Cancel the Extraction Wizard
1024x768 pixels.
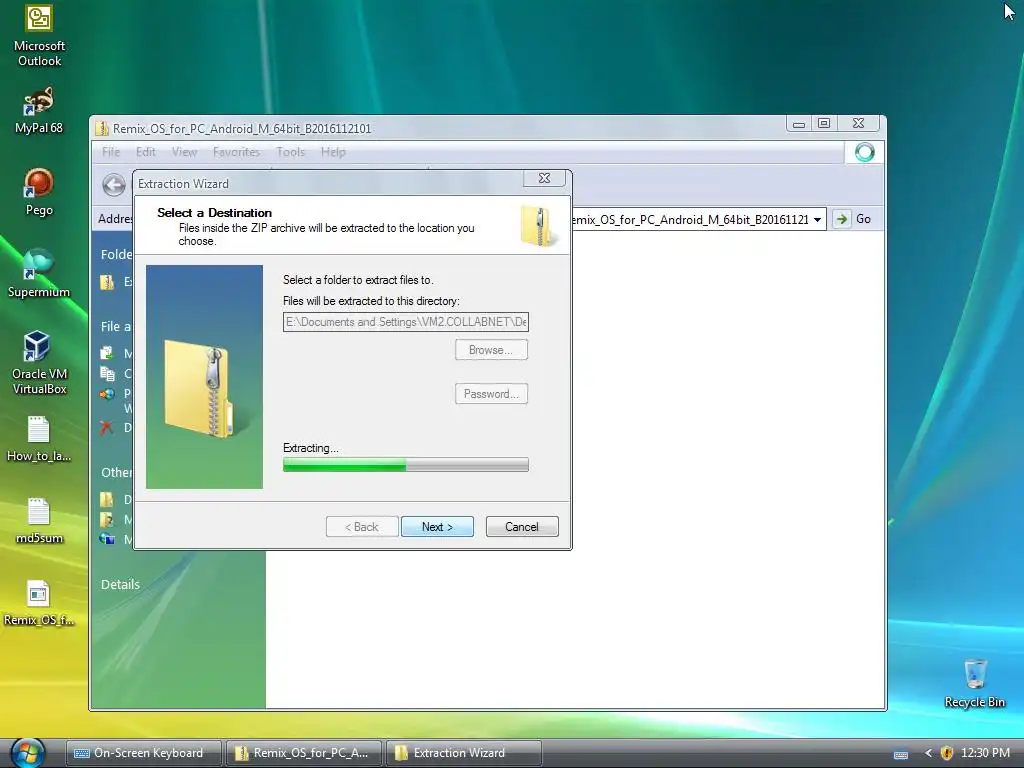522,526
